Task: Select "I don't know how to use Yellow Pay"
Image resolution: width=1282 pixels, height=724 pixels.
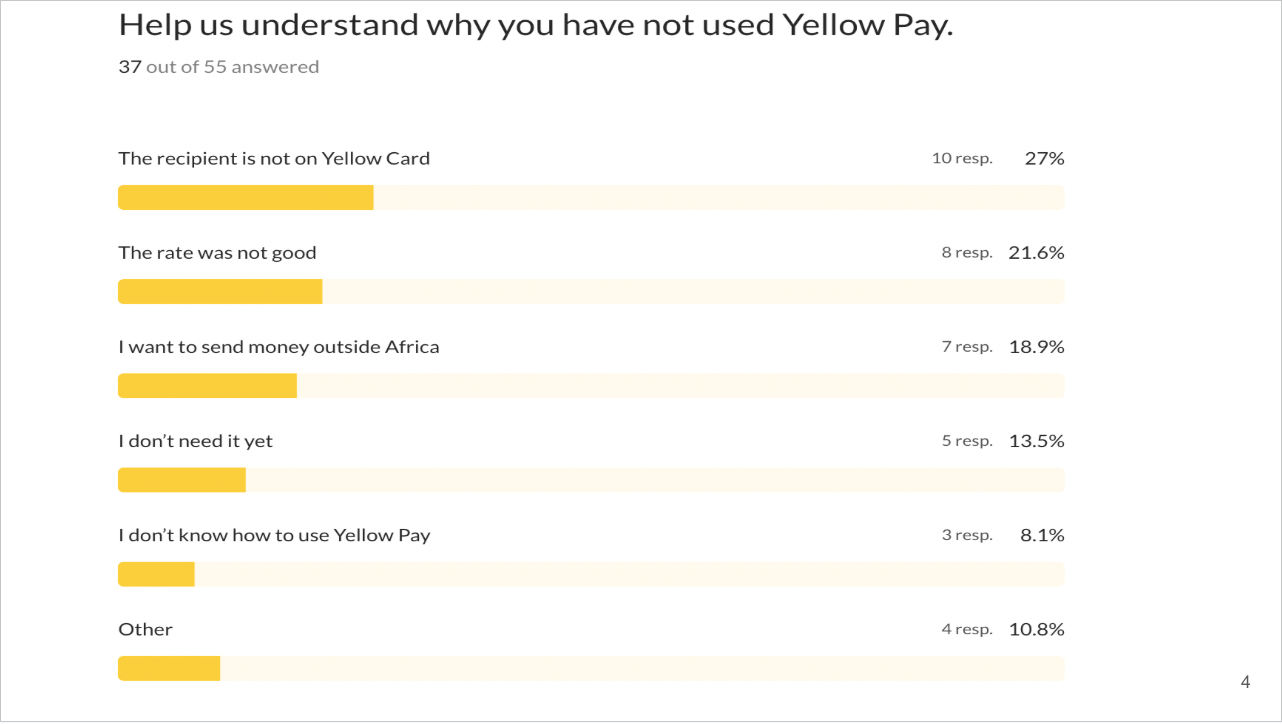Action: (274, 535)
